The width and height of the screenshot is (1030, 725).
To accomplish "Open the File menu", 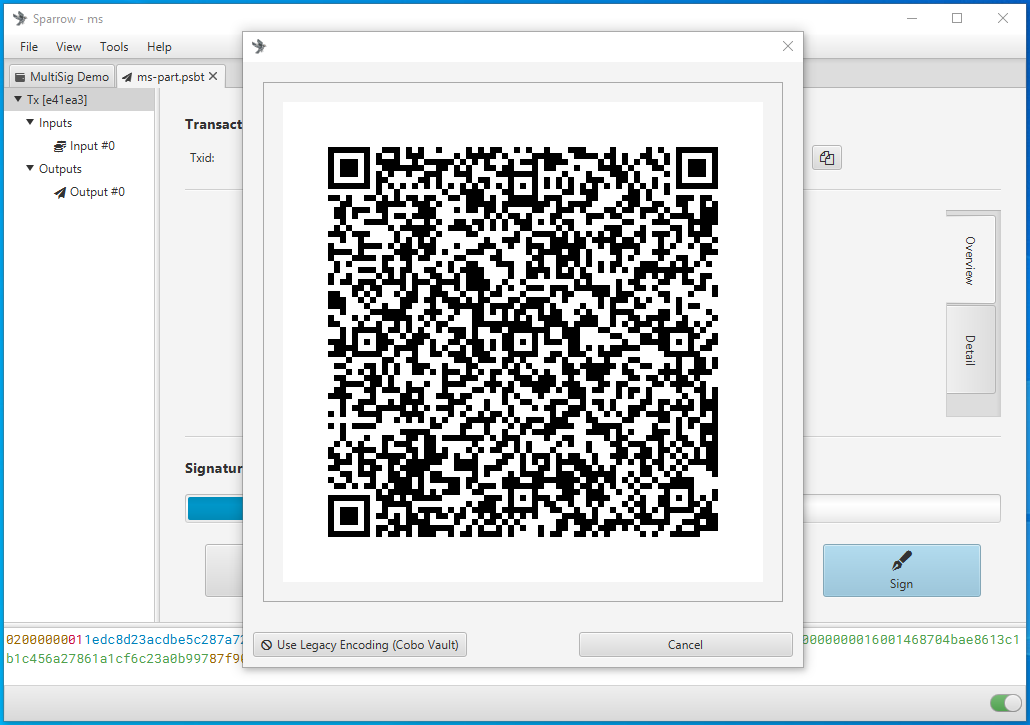I will pos(29,47).
